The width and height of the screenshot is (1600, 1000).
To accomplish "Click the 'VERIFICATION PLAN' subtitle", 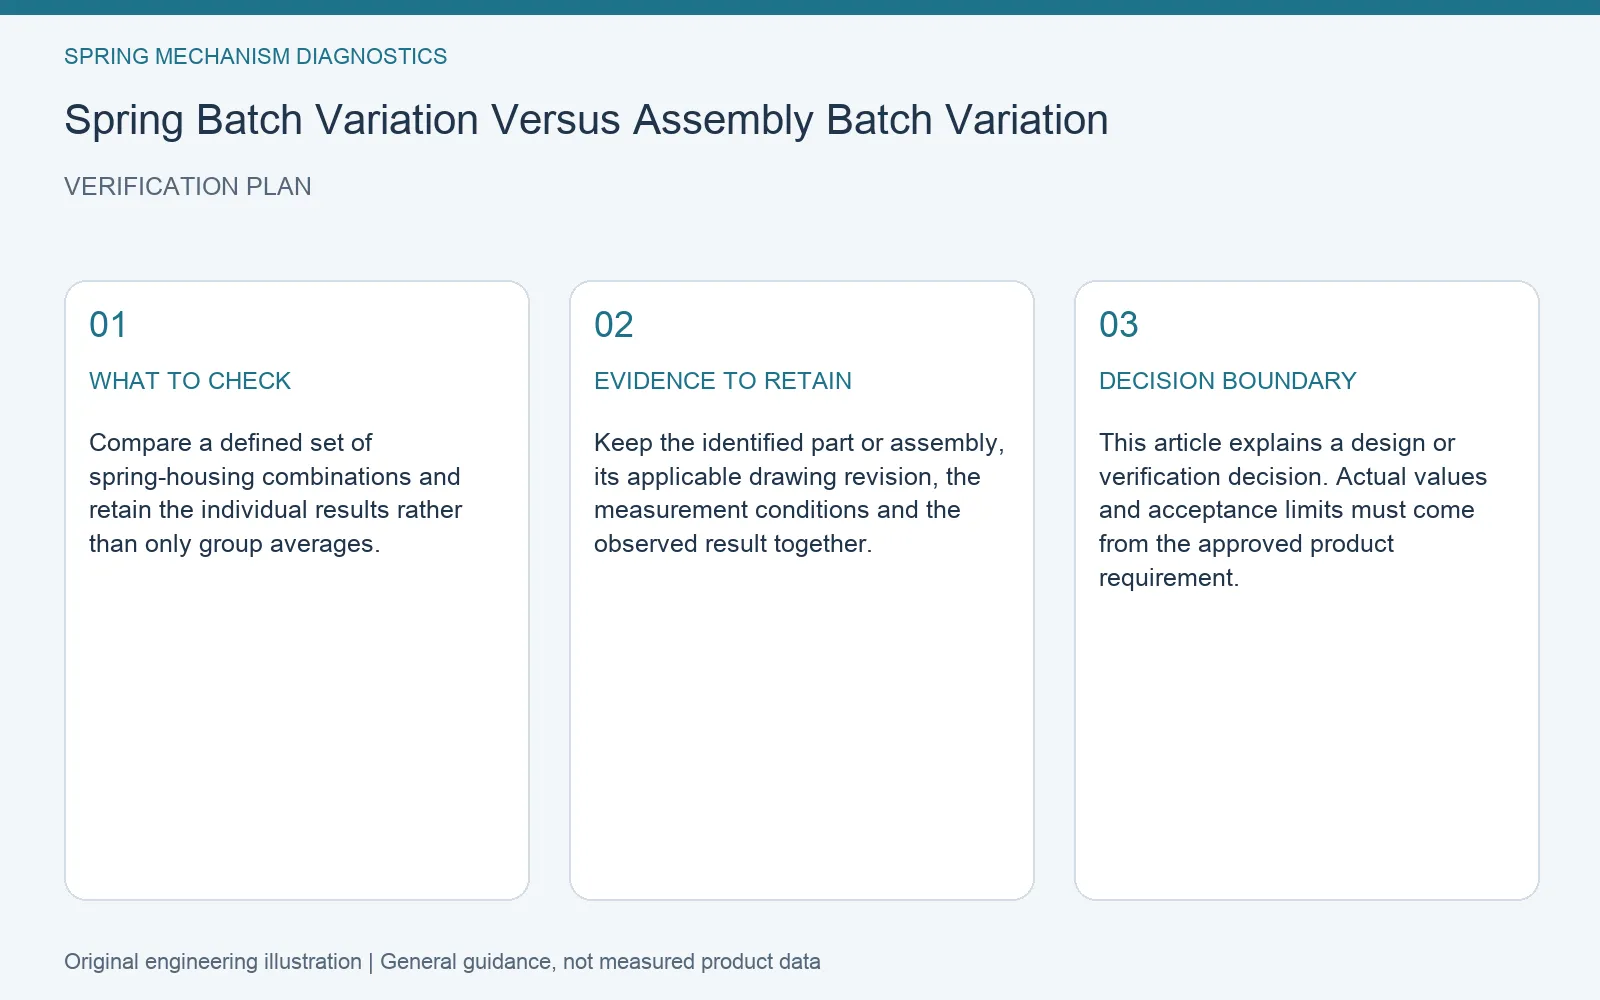I will pyautogui.click(x=188, y=187).
